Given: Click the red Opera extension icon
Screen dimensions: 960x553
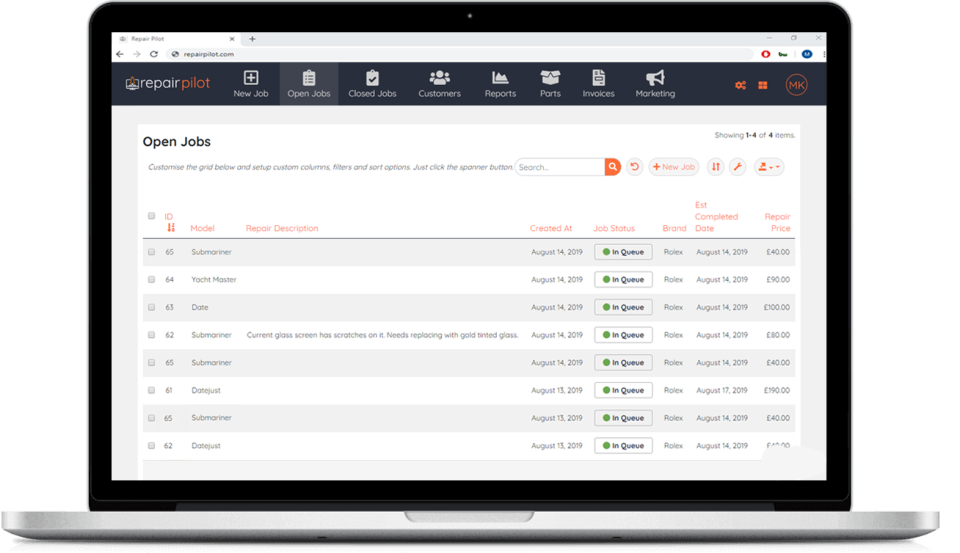Looking at the screenshot, I should click(765, 54).
